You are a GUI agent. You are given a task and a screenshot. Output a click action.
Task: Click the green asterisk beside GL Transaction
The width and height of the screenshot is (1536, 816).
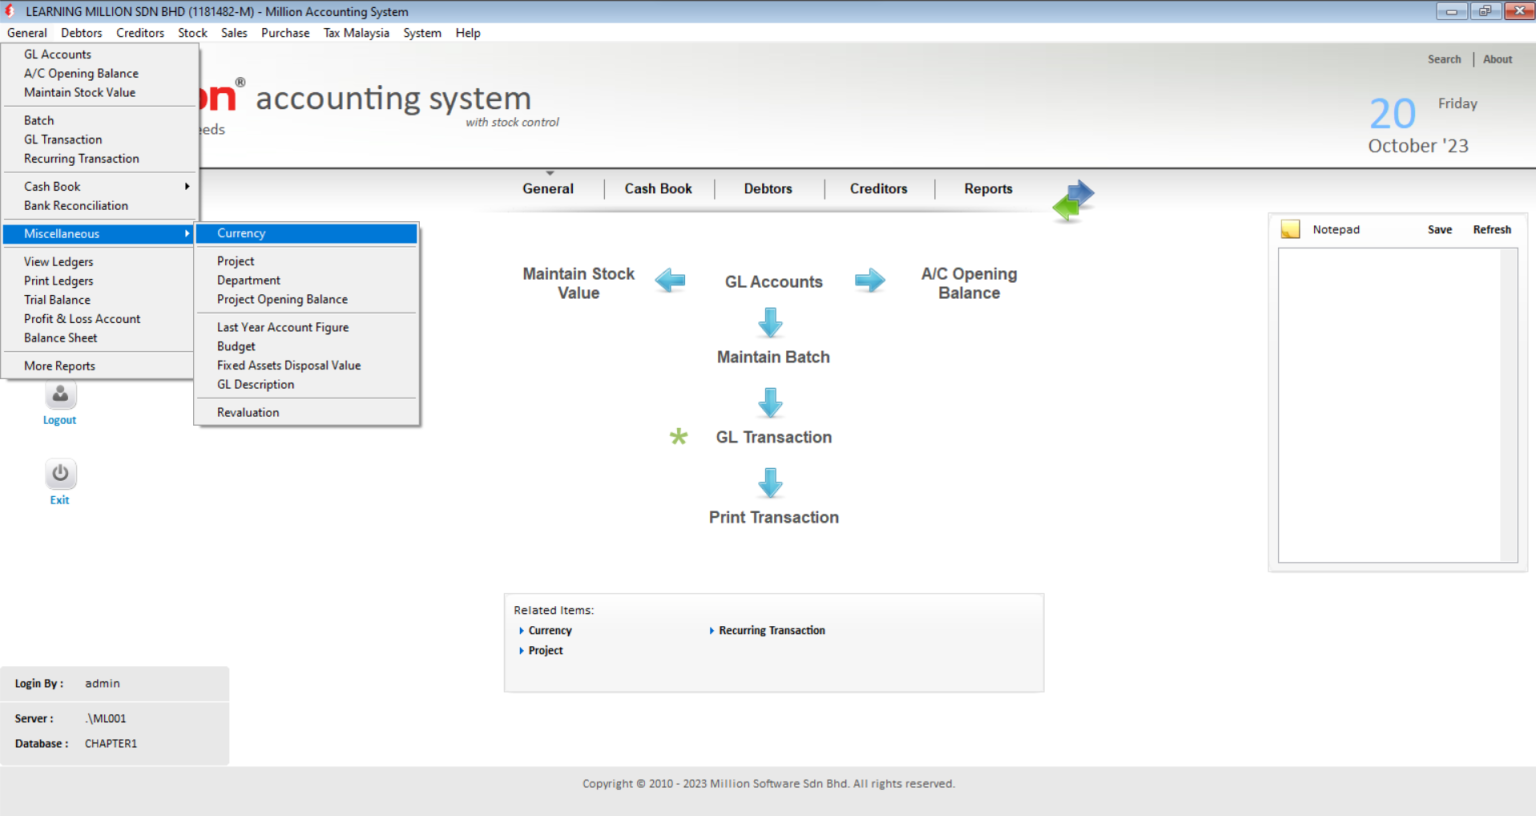[679, 436]
